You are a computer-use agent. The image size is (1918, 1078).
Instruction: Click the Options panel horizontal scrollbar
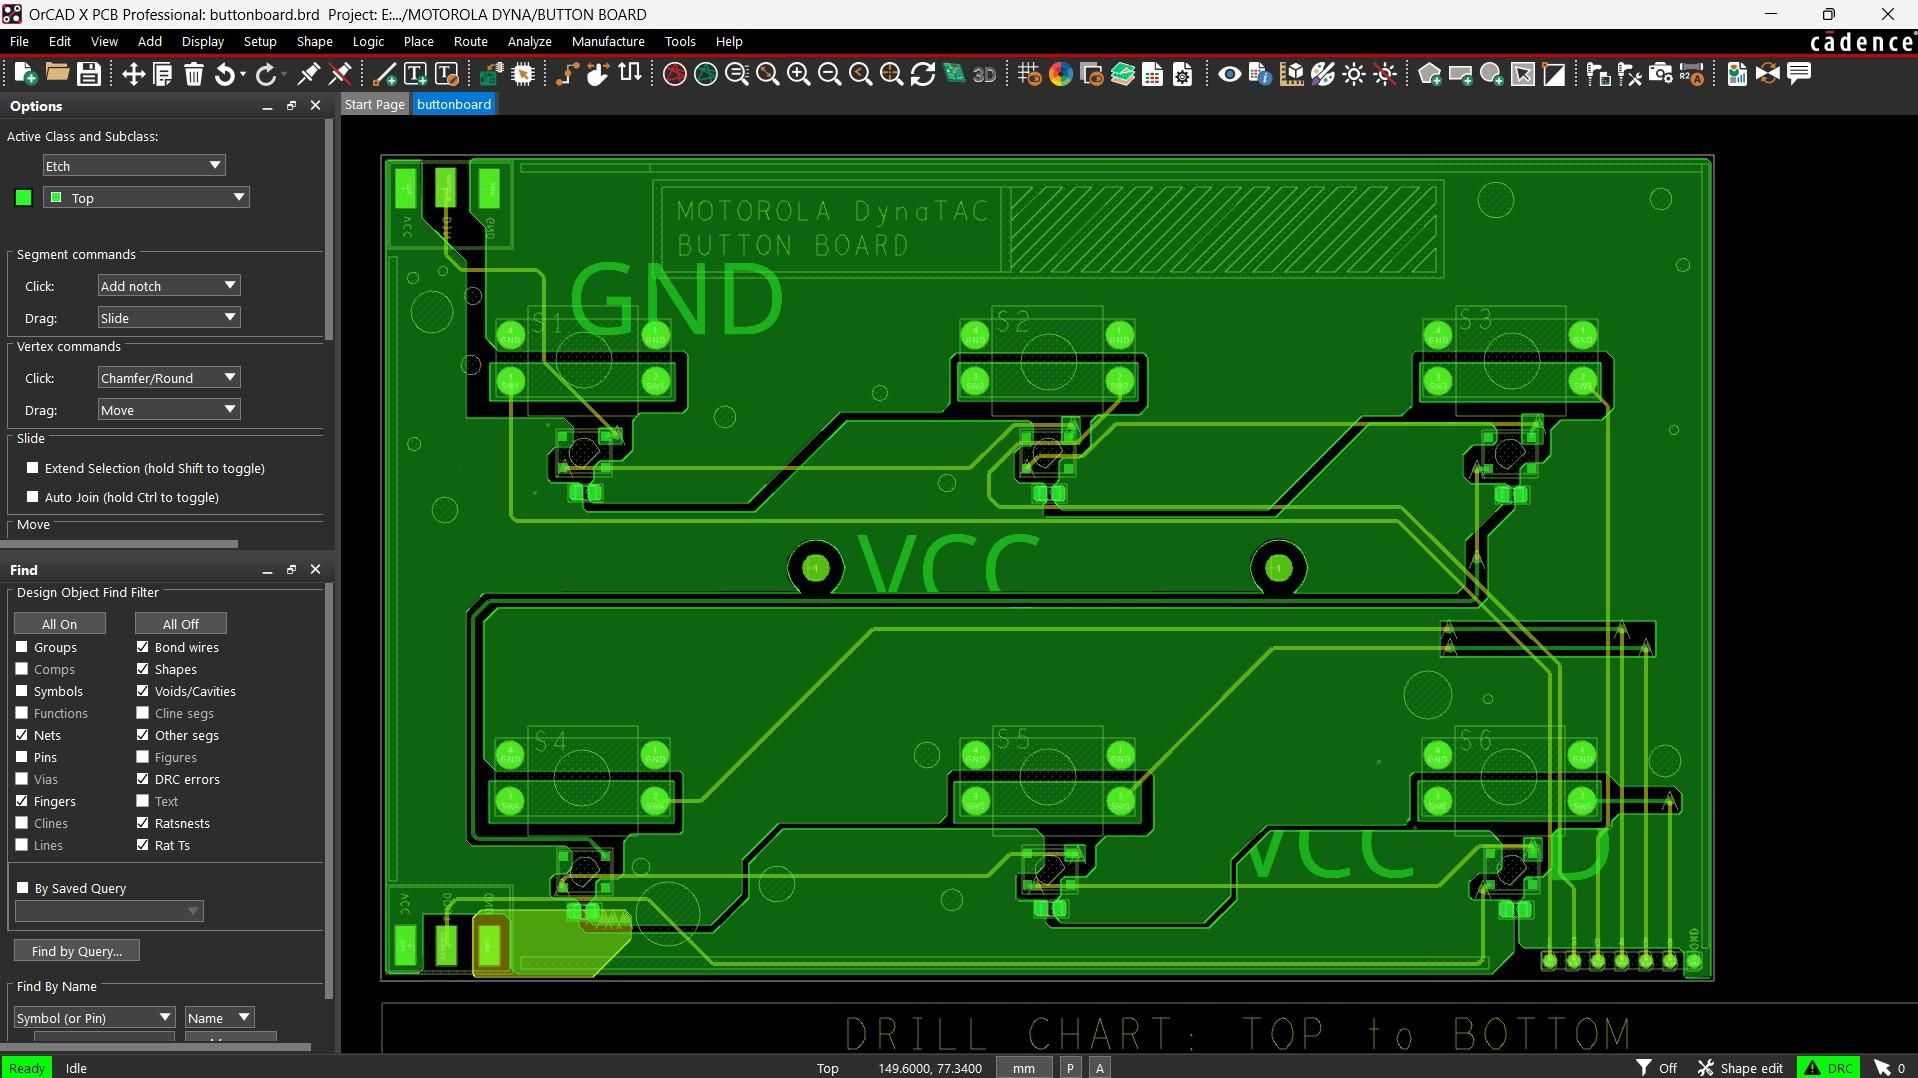point(120,544)
